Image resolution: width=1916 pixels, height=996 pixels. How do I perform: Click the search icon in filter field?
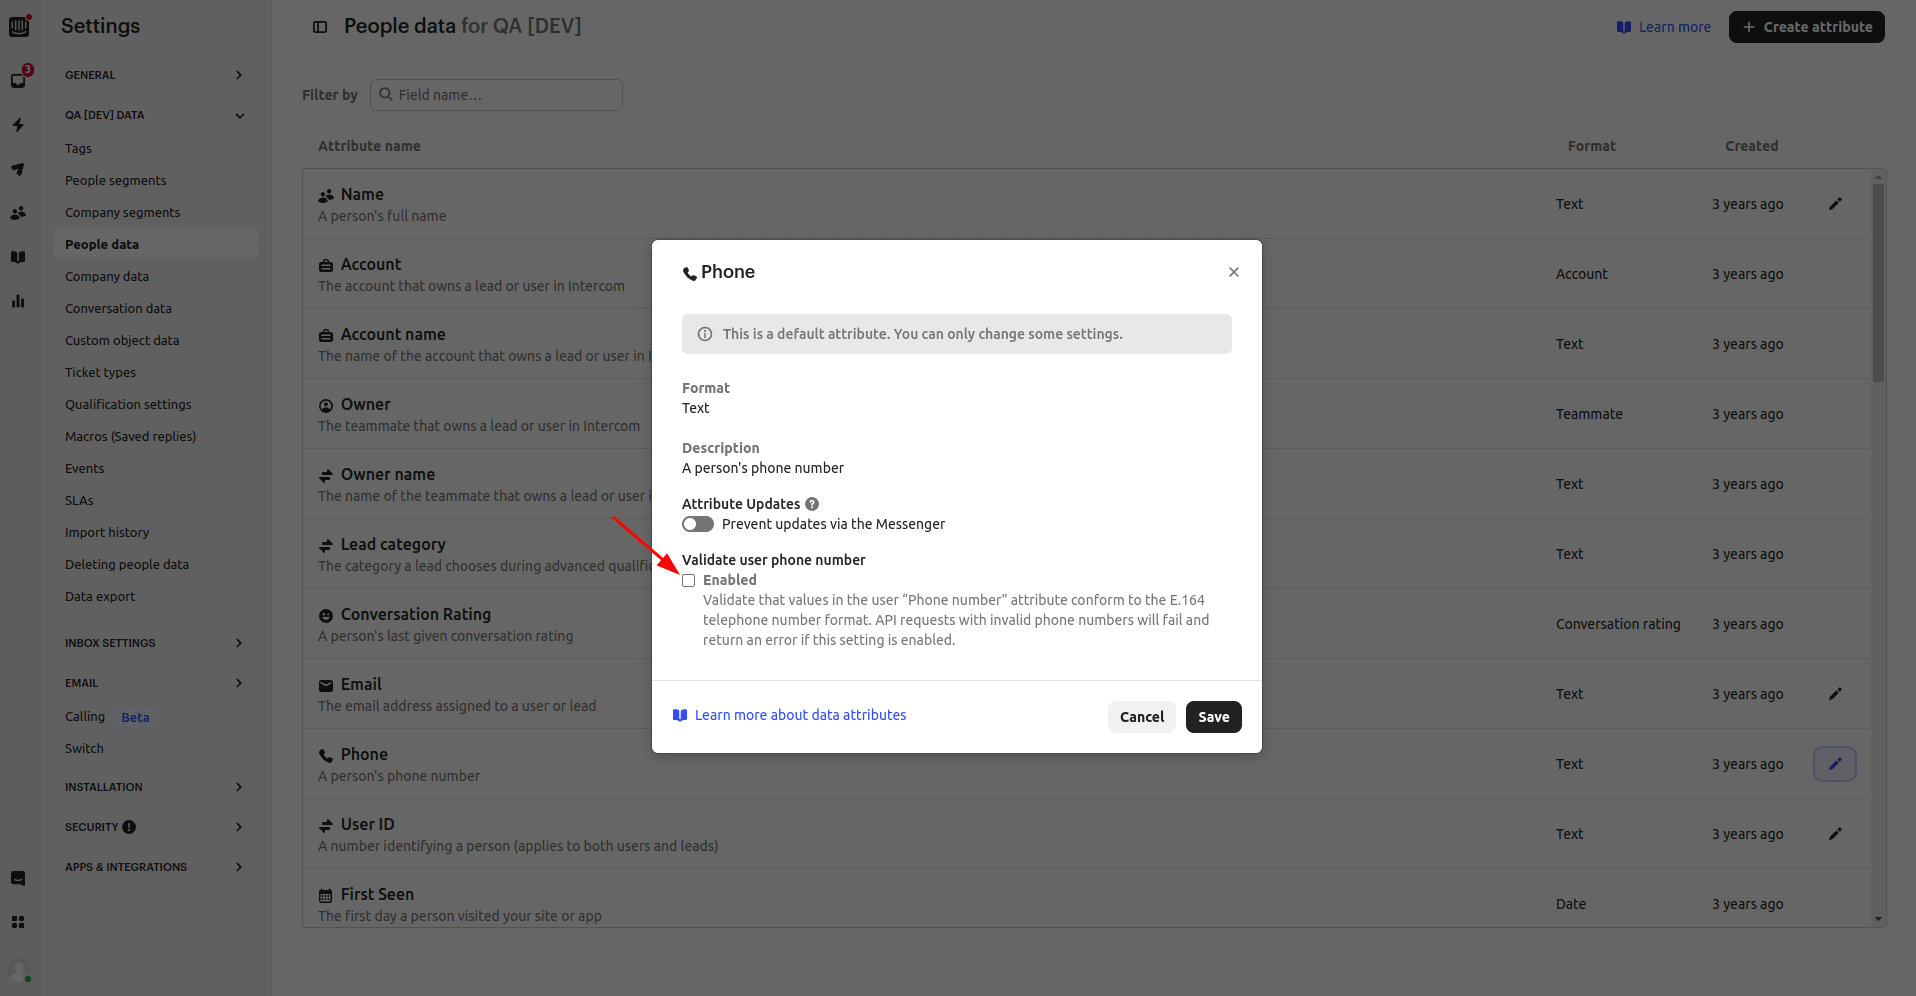click(x=386, y=94)
